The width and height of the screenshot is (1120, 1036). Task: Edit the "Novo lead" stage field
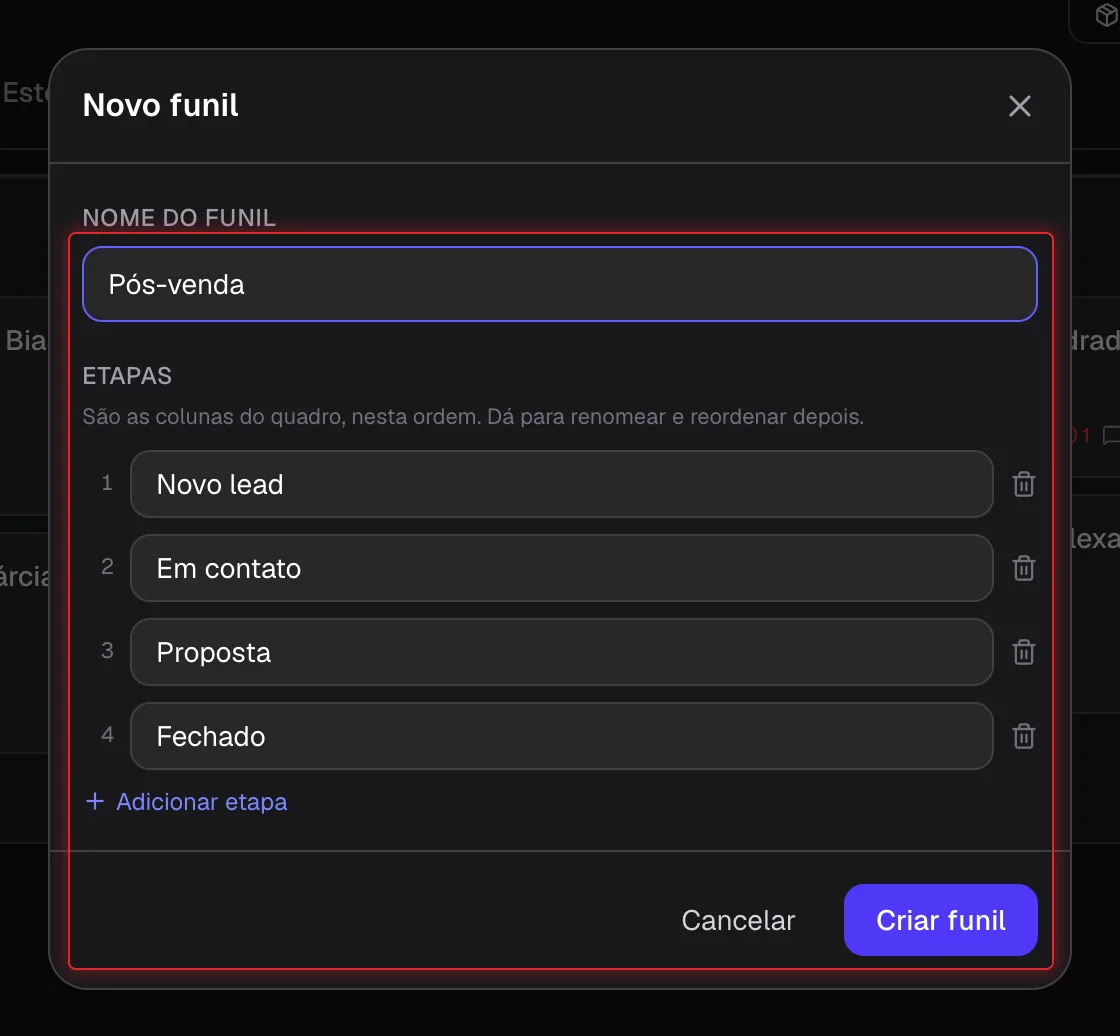[561, 484]
